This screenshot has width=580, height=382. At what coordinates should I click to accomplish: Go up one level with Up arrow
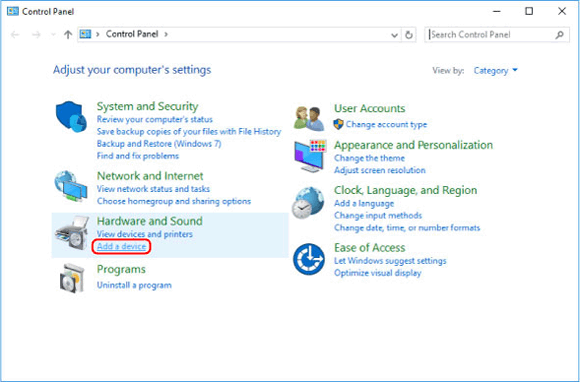point(68,35)
